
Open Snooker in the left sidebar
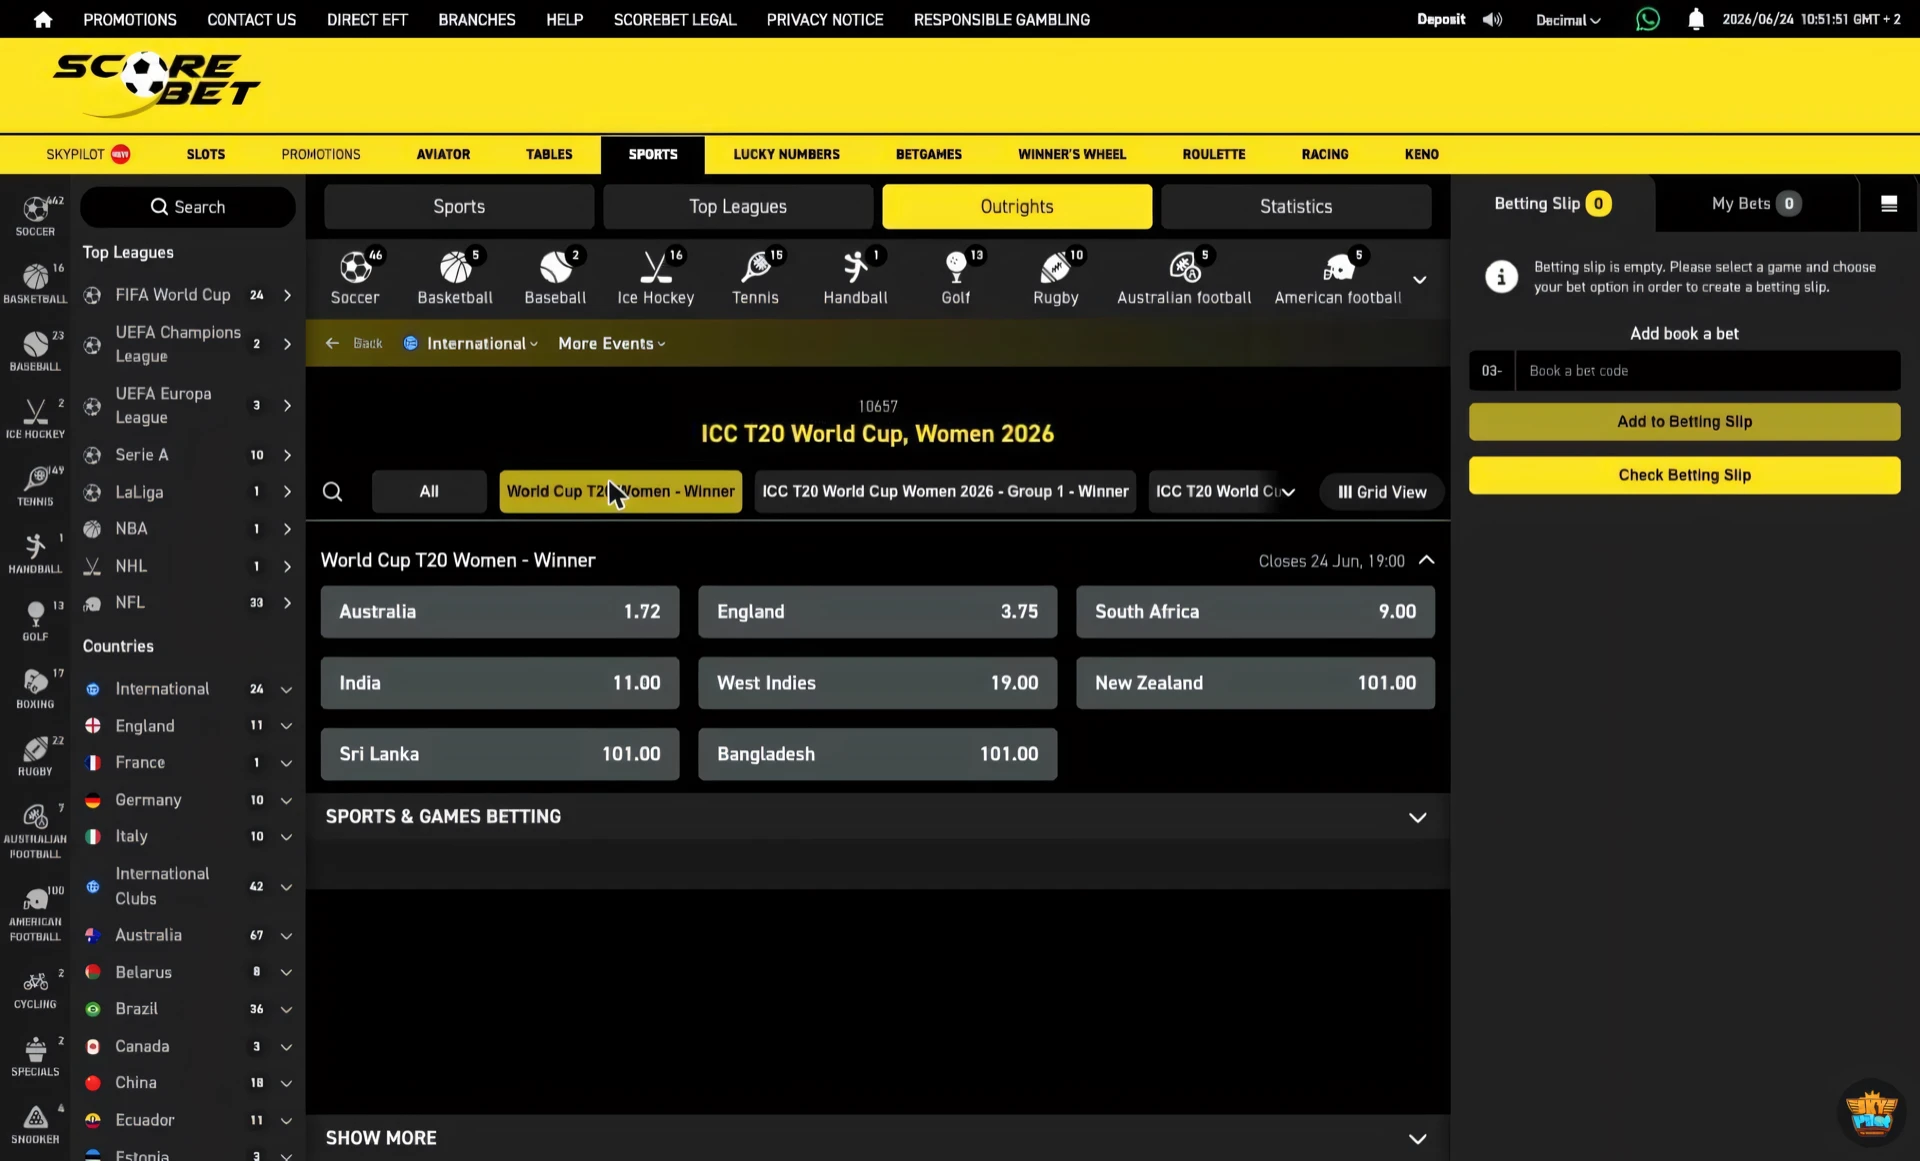point(35,1123)
